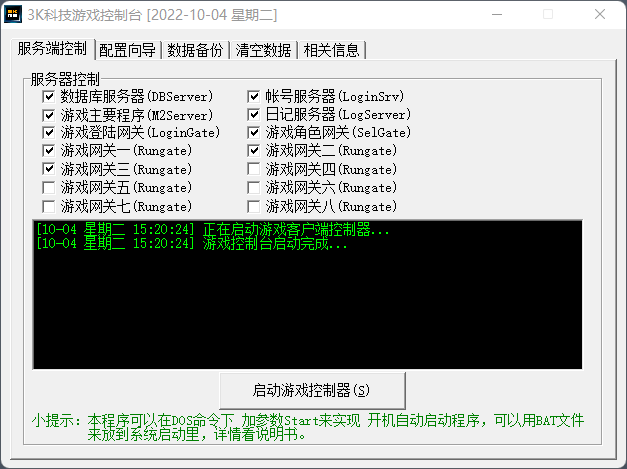Close the 3K科技游戏控制台 window
The height and width of the screenshot is (469, 627).
599,14
